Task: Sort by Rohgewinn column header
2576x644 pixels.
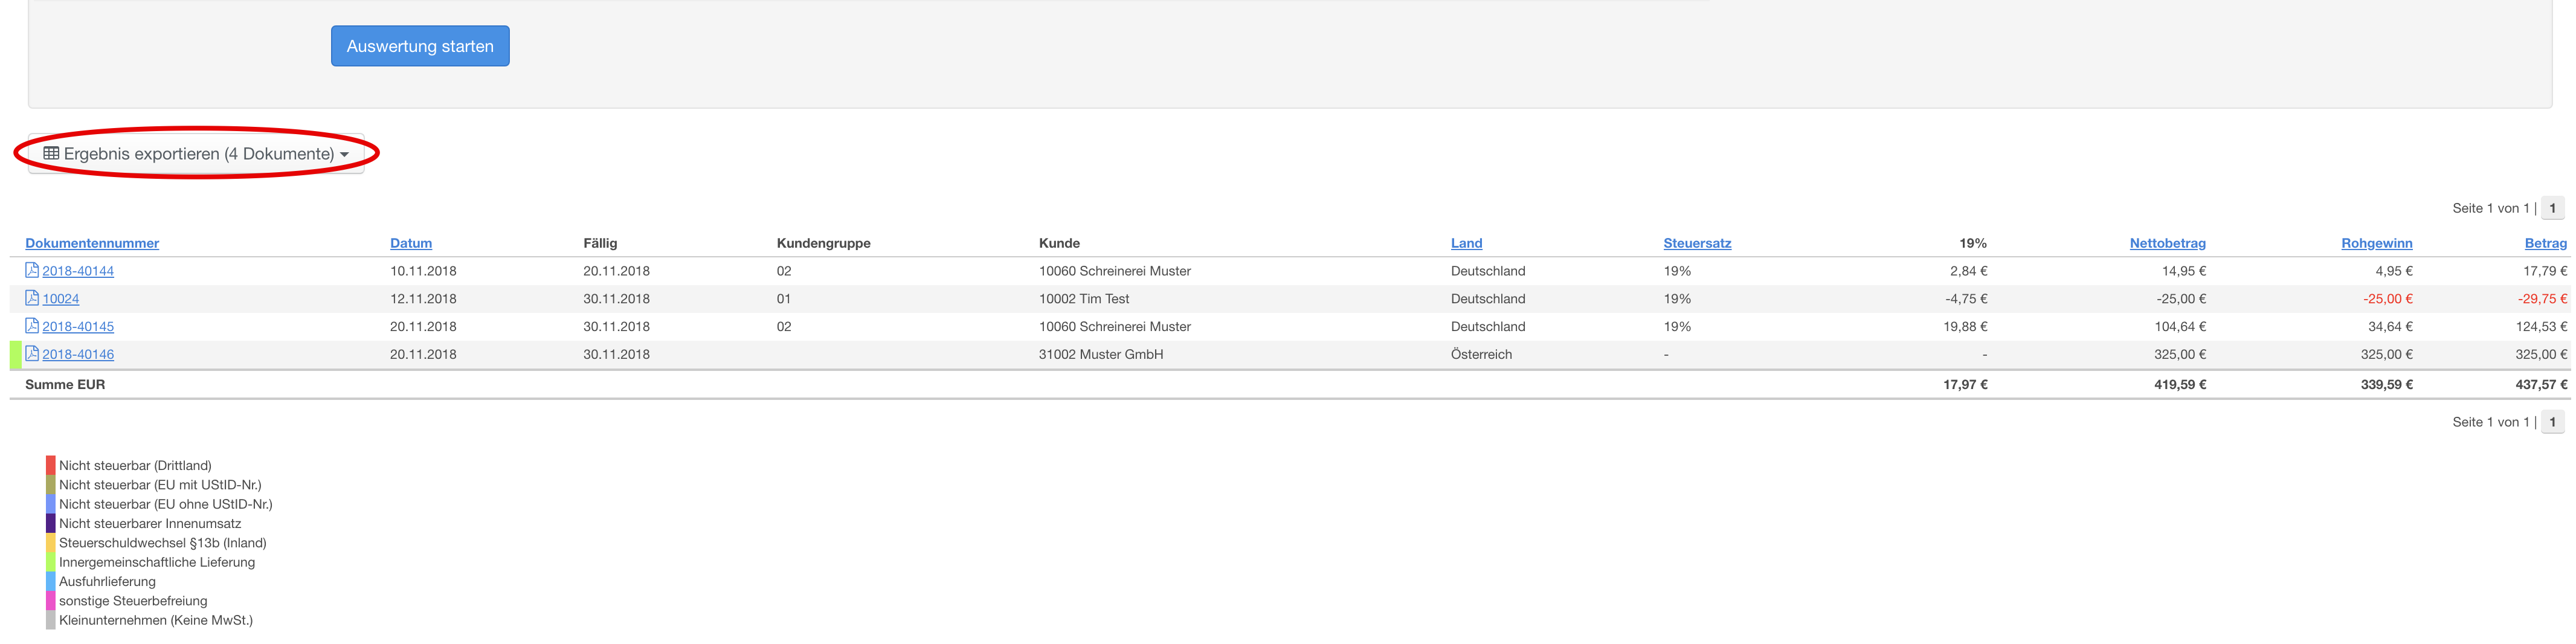Action: point(2376,243)
